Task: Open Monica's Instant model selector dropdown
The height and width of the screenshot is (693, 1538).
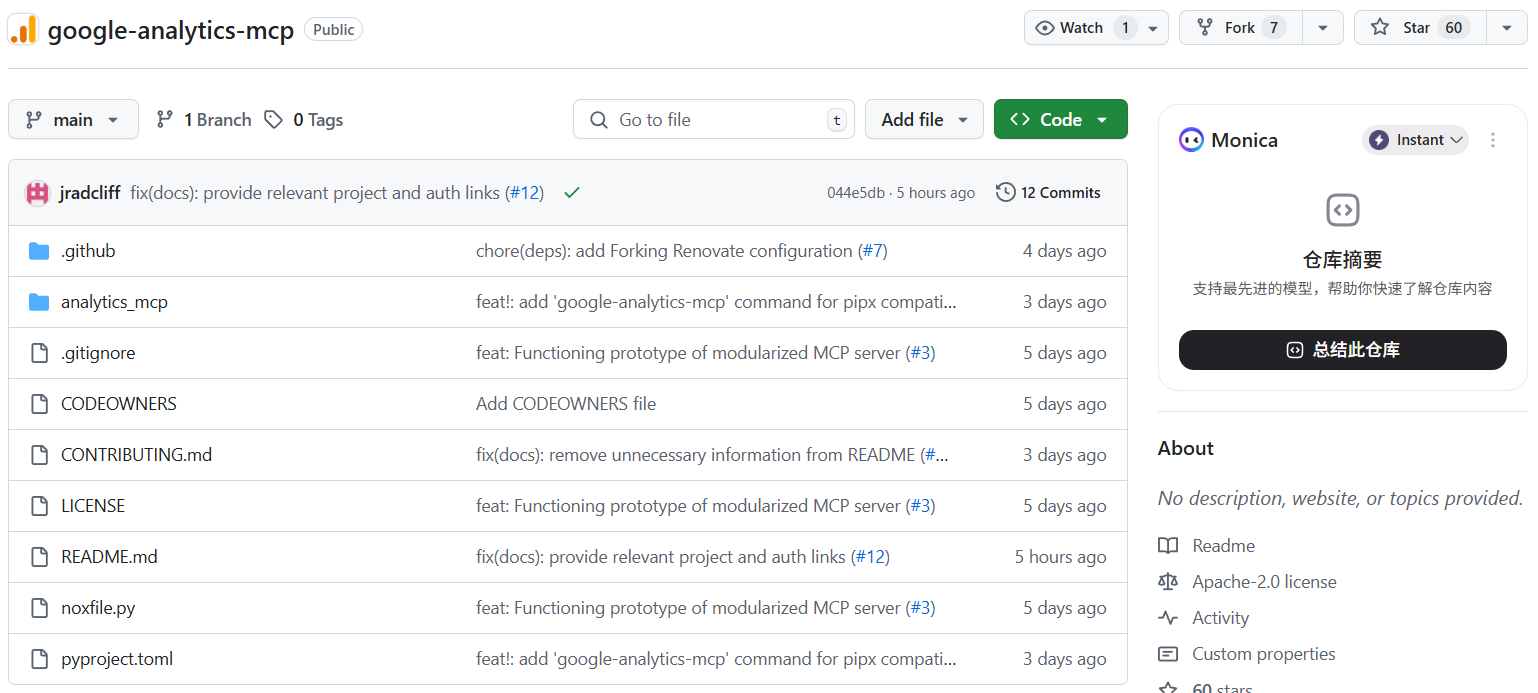Action: coord(1415,140)
